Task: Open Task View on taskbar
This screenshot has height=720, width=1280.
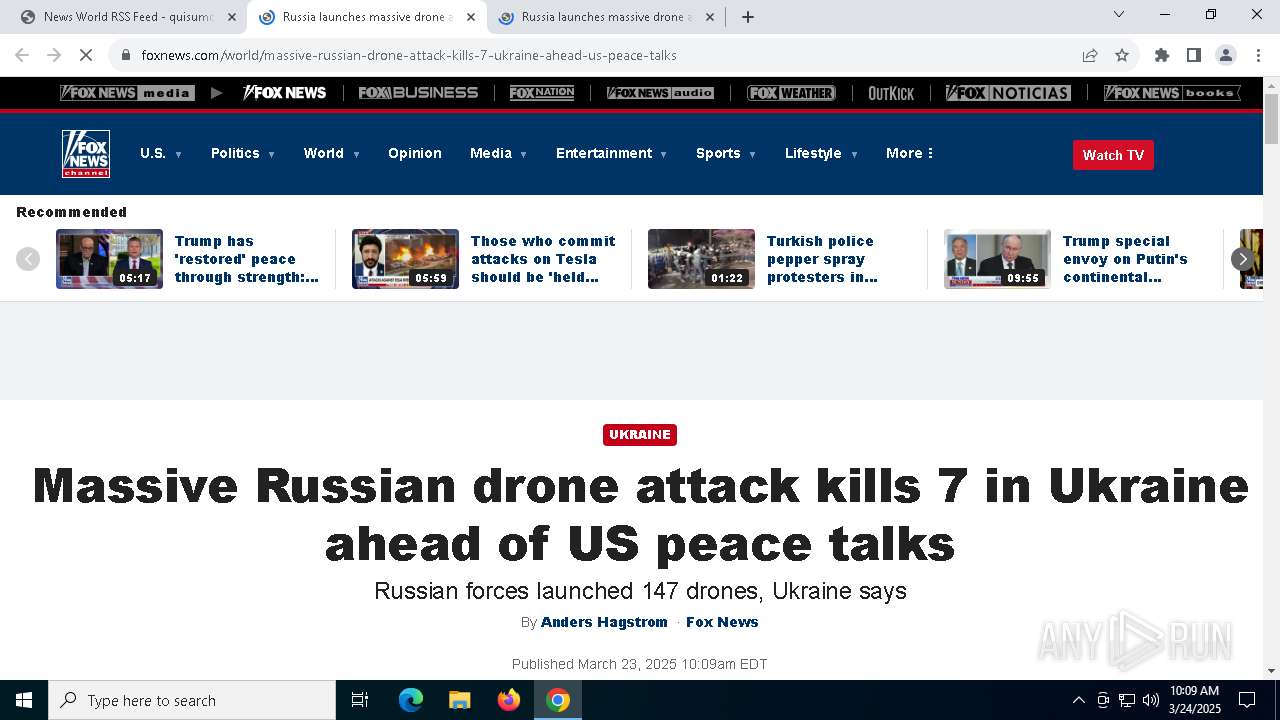Action: tap(360, 700)
